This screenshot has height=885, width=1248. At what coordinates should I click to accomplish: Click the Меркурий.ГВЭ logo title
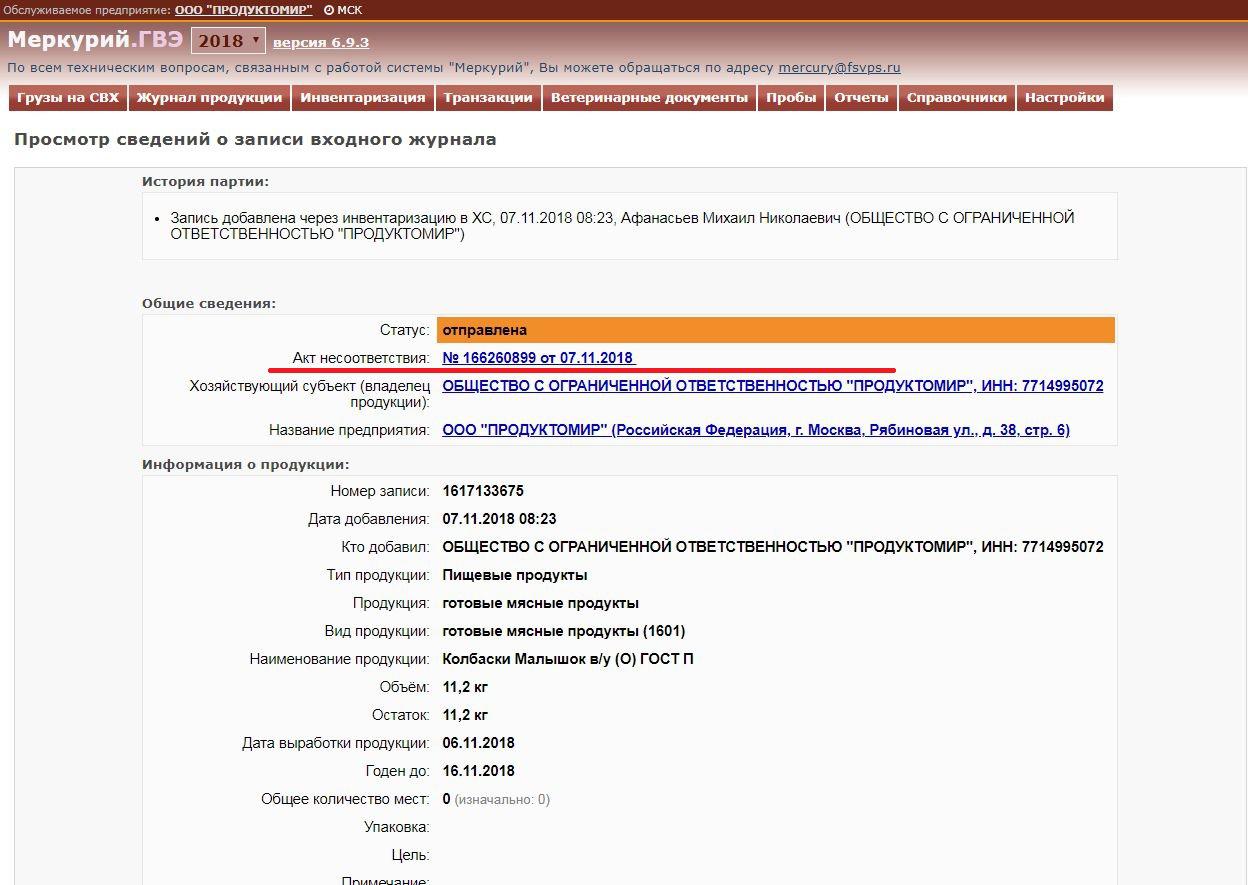click(95, 40)
